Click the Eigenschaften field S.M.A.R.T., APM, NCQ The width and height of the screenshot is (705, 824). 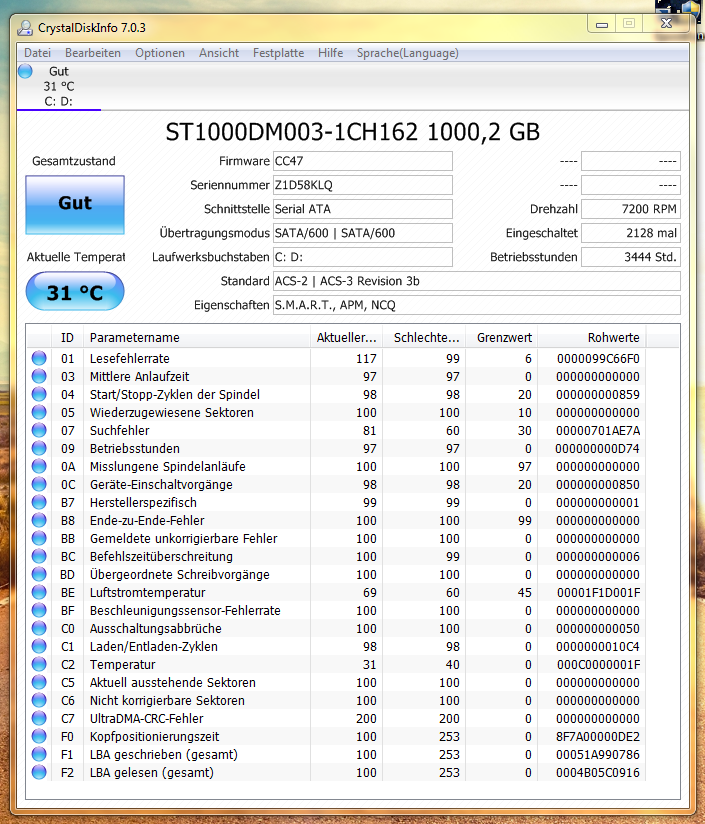[x=476, y=305]
